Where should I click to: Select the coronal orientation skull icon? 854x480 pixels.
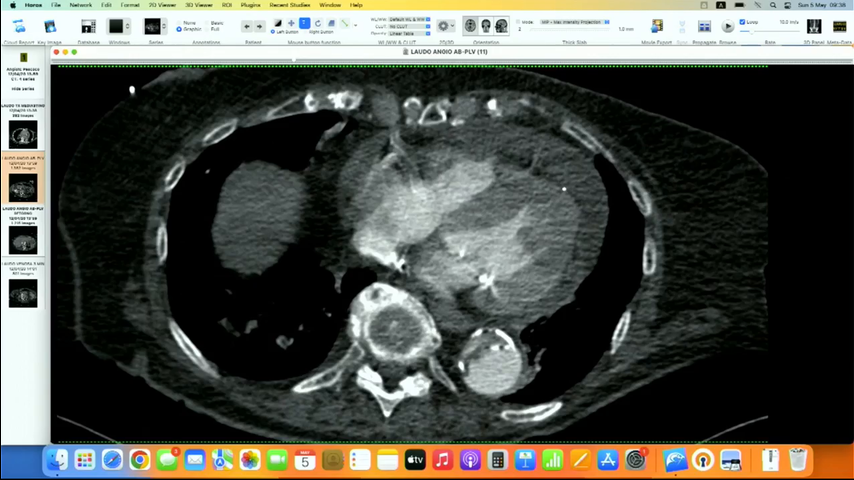point(486,26)
